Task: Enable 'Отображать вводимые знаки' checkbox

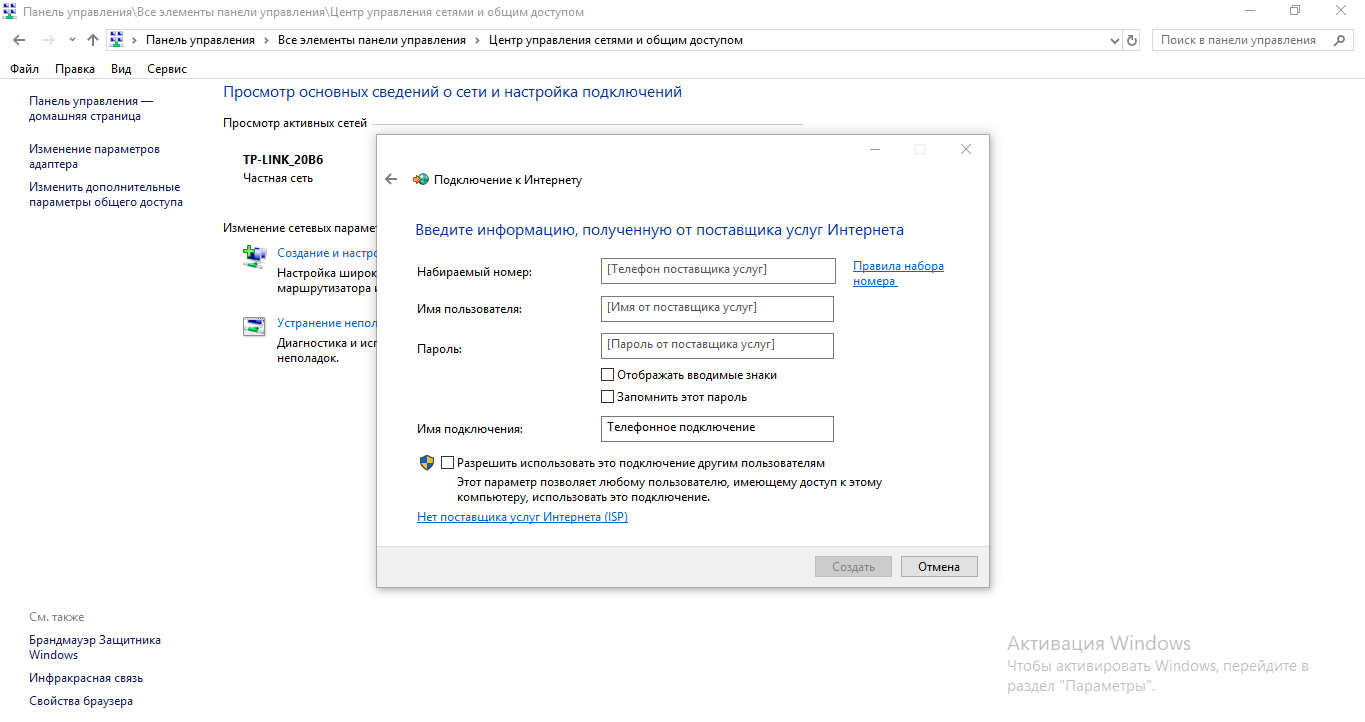Action: pos(607,375)
